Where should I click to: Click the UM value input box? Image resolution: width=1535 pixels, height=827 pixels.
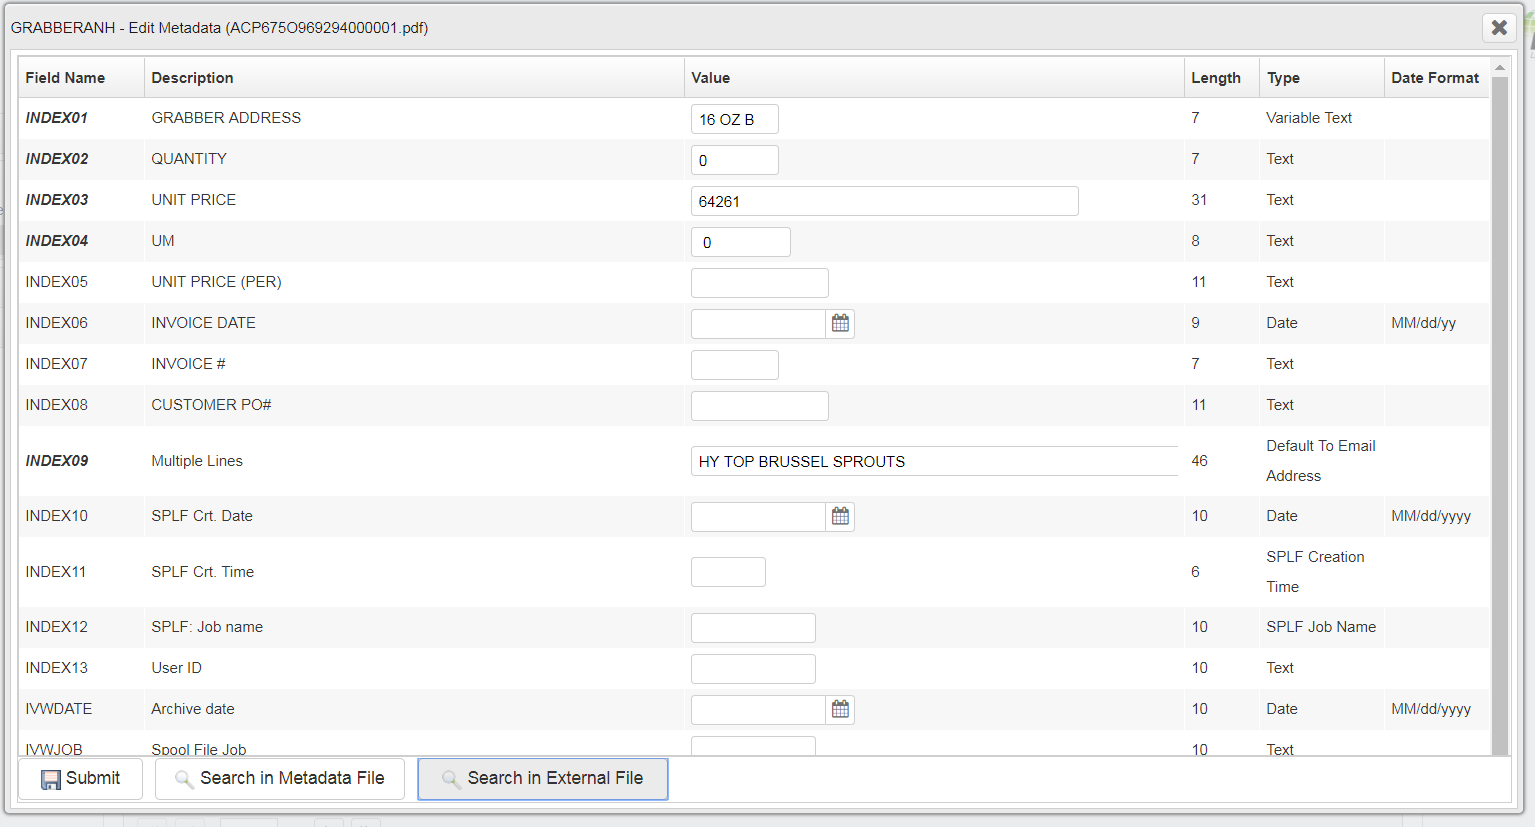coord(740,242)
